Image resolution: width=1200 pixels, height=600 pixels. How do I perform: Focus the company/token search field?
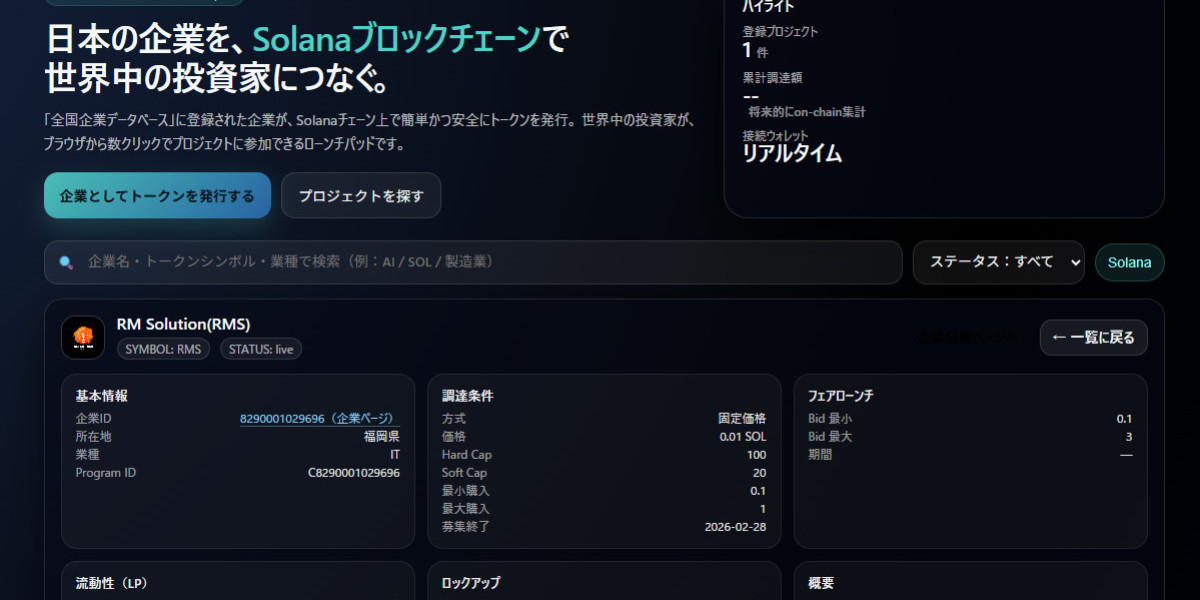click(473, 262)
